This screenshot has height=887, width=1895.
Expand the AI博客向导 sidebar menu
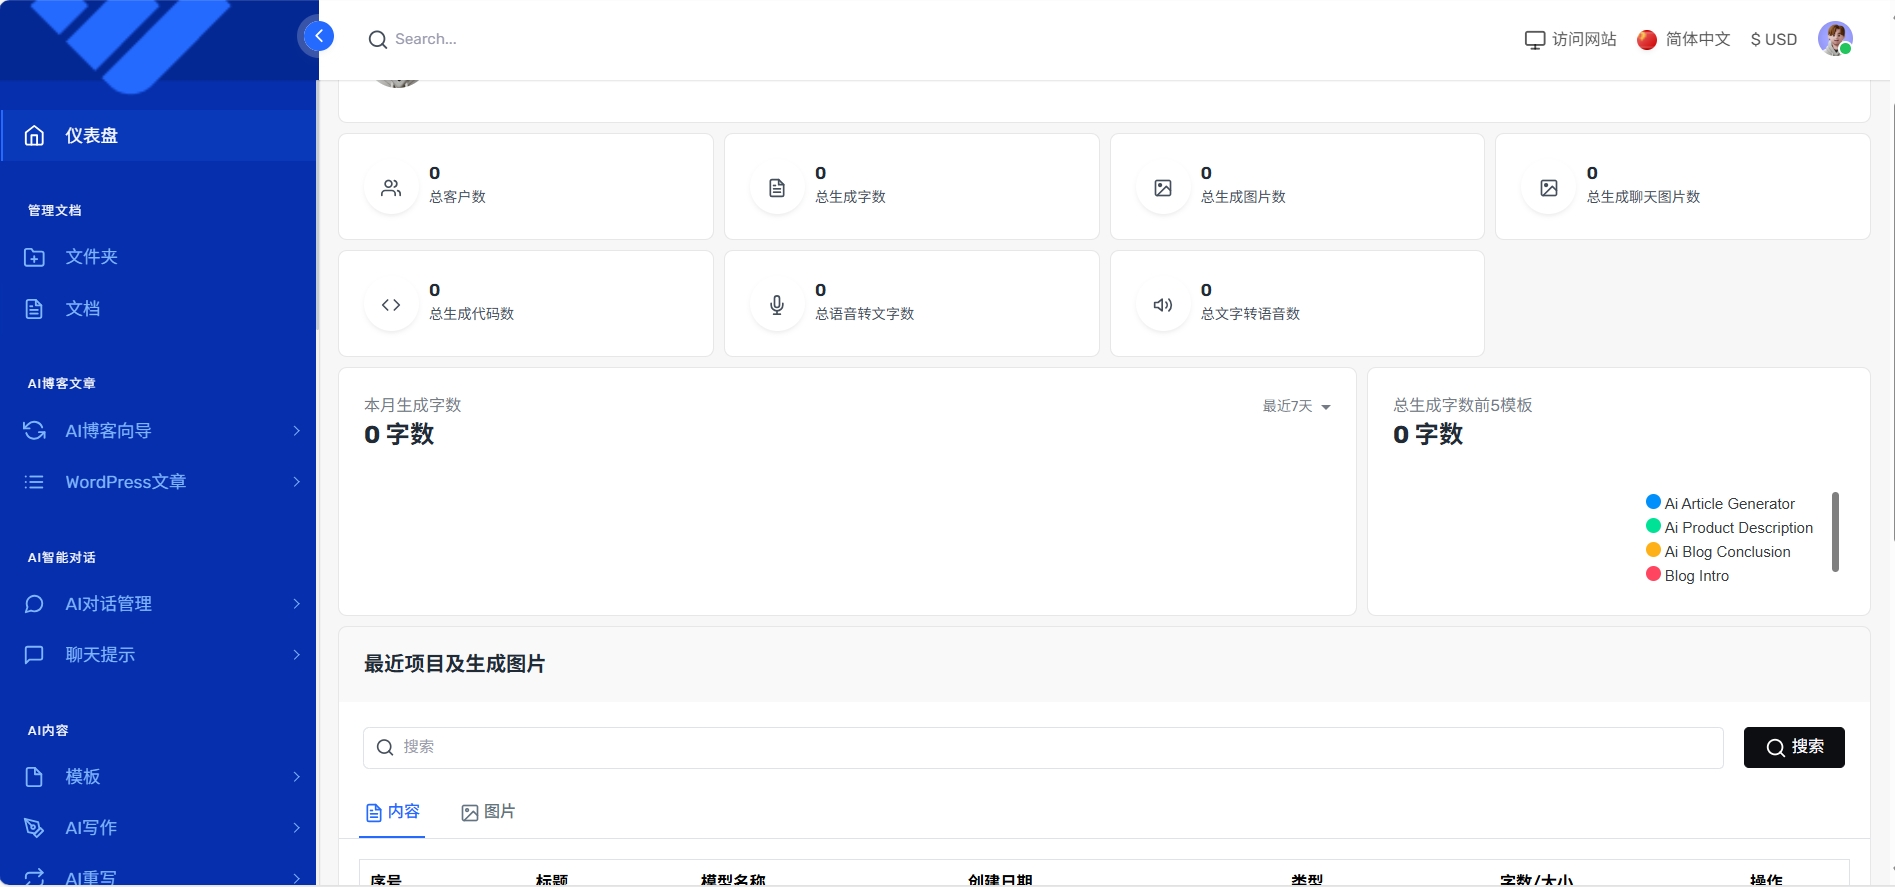click(160, 431)
